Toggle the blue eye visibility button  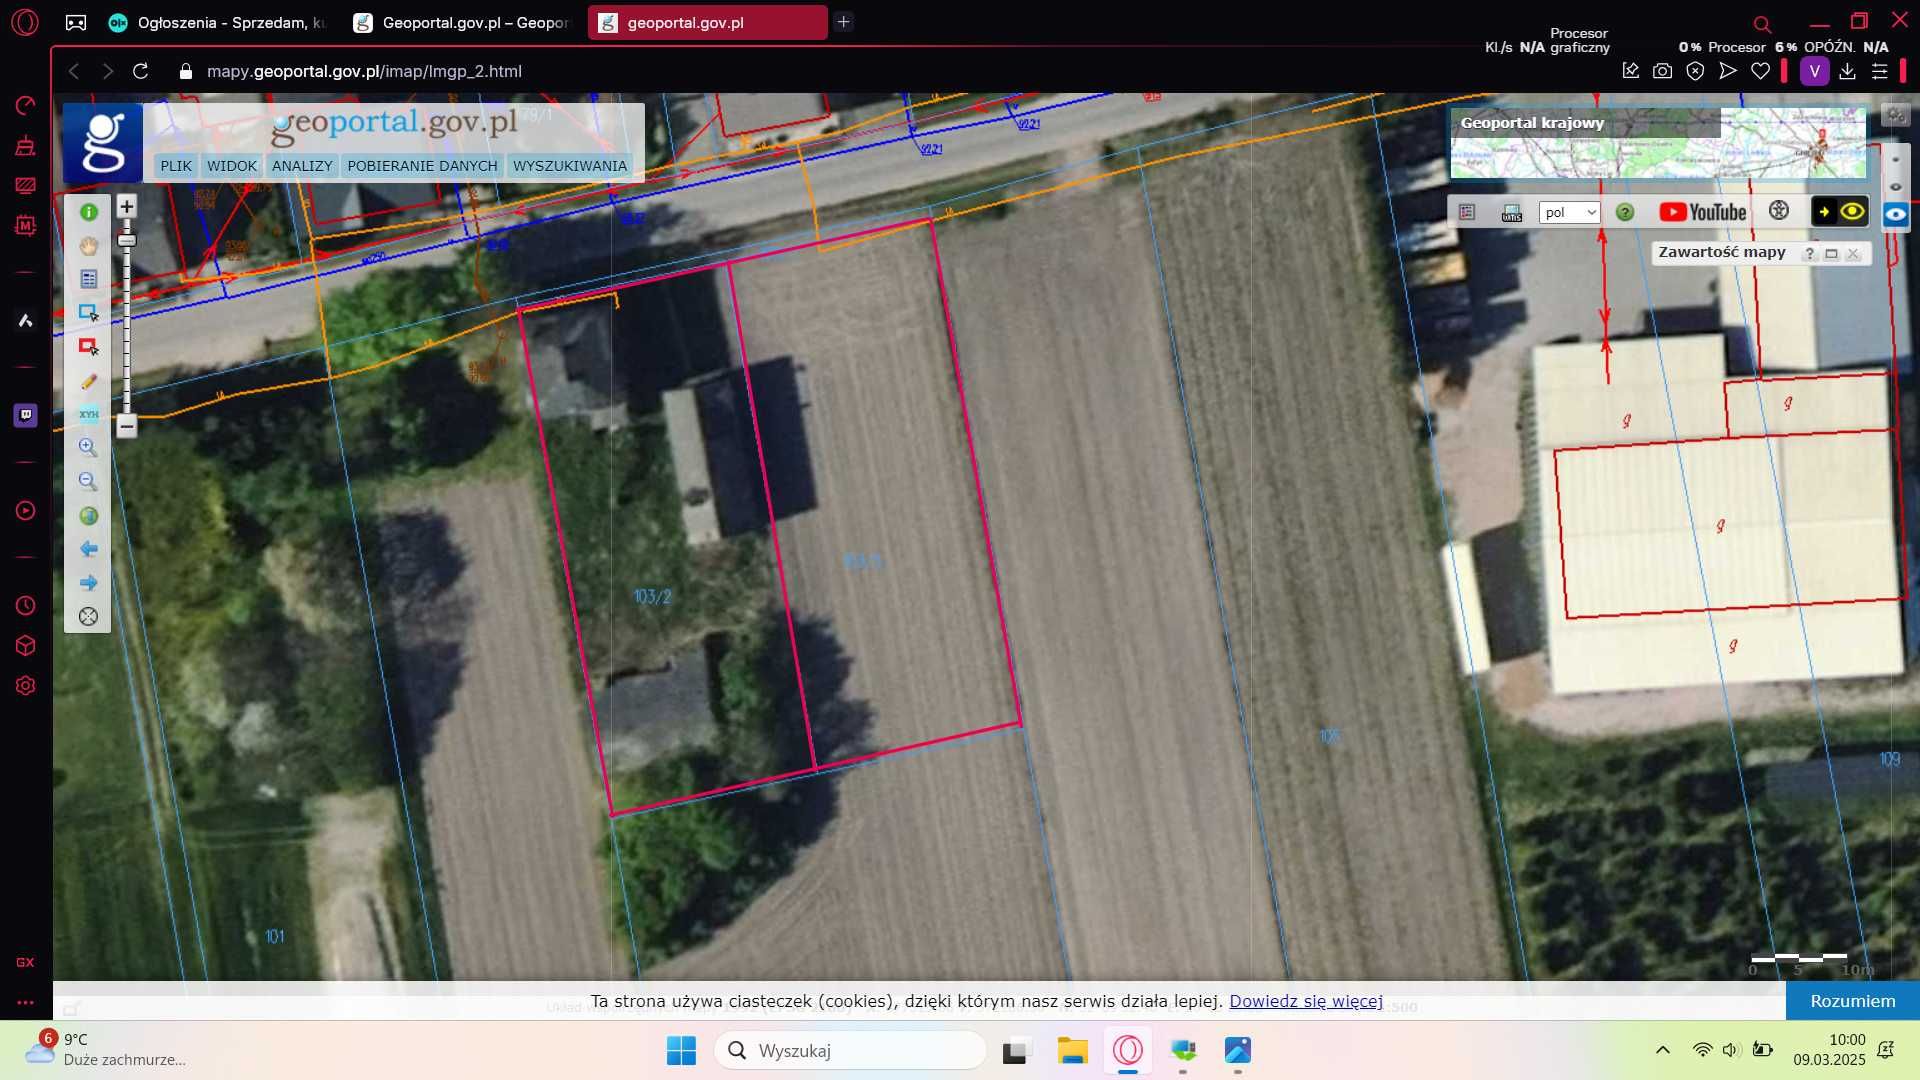1895,215
